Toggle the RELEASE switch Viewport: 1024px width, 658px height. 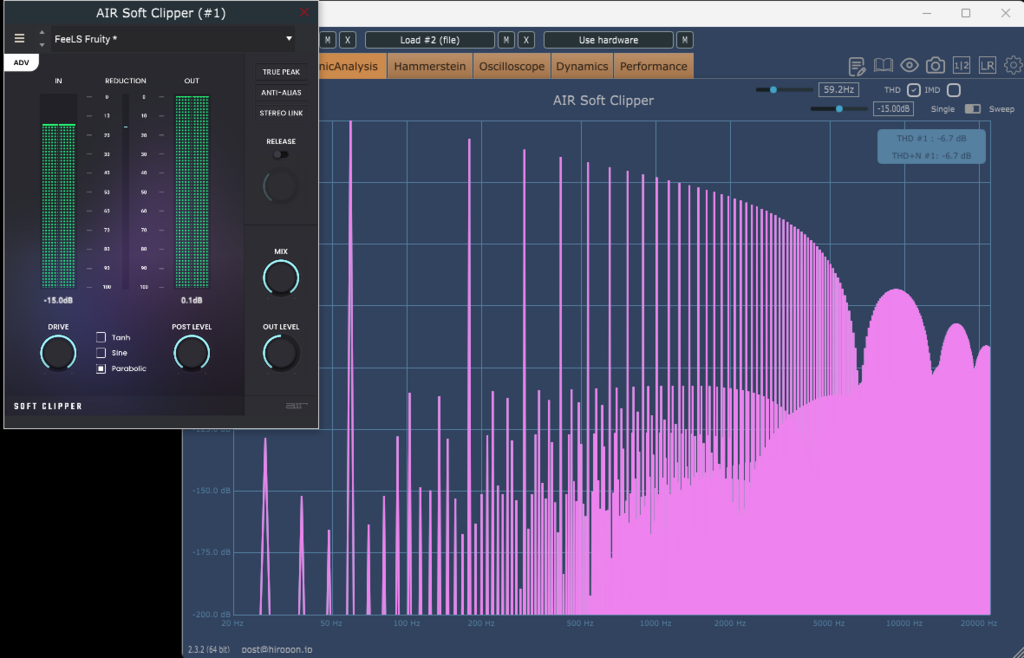coord(280,155)
